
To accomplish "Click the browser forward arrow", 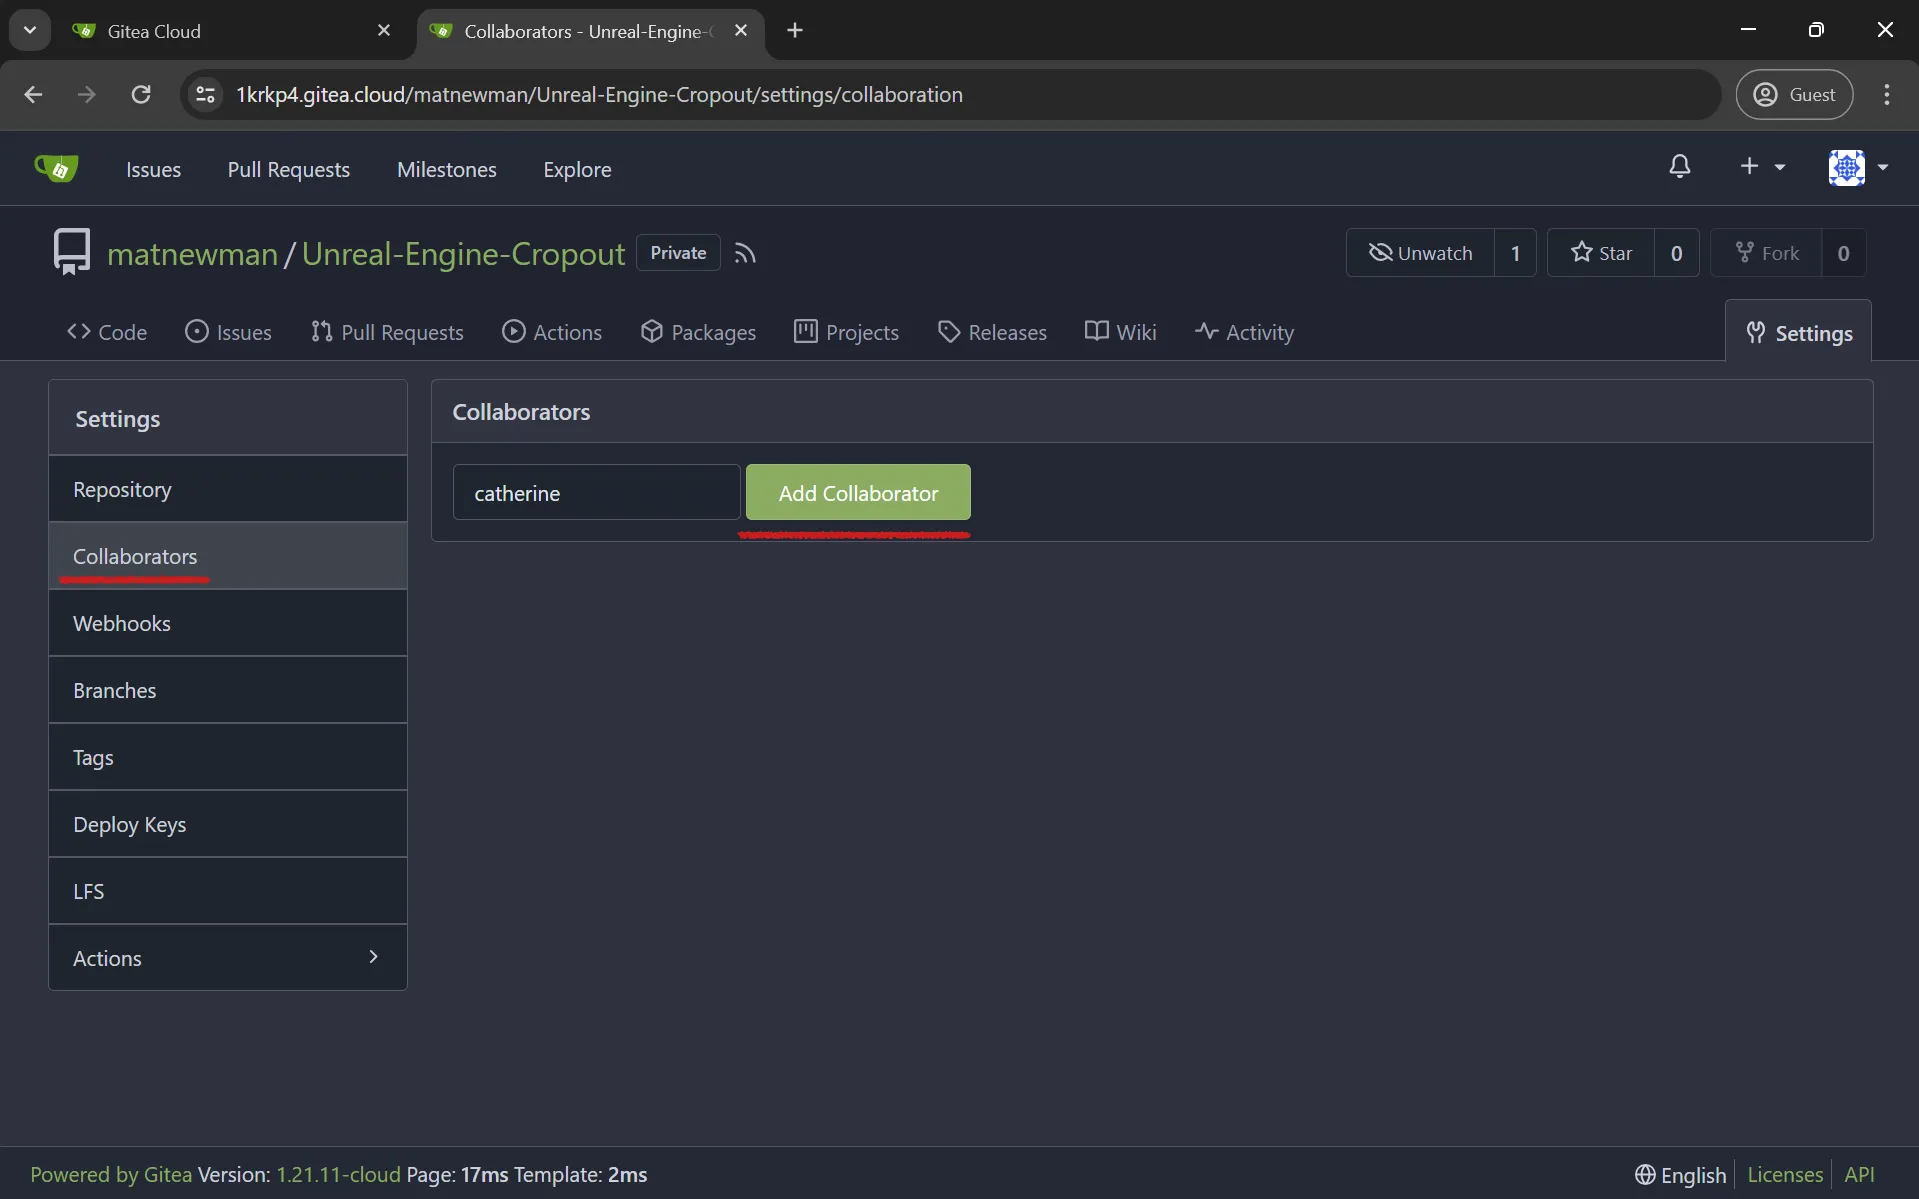I will [87, 94].
